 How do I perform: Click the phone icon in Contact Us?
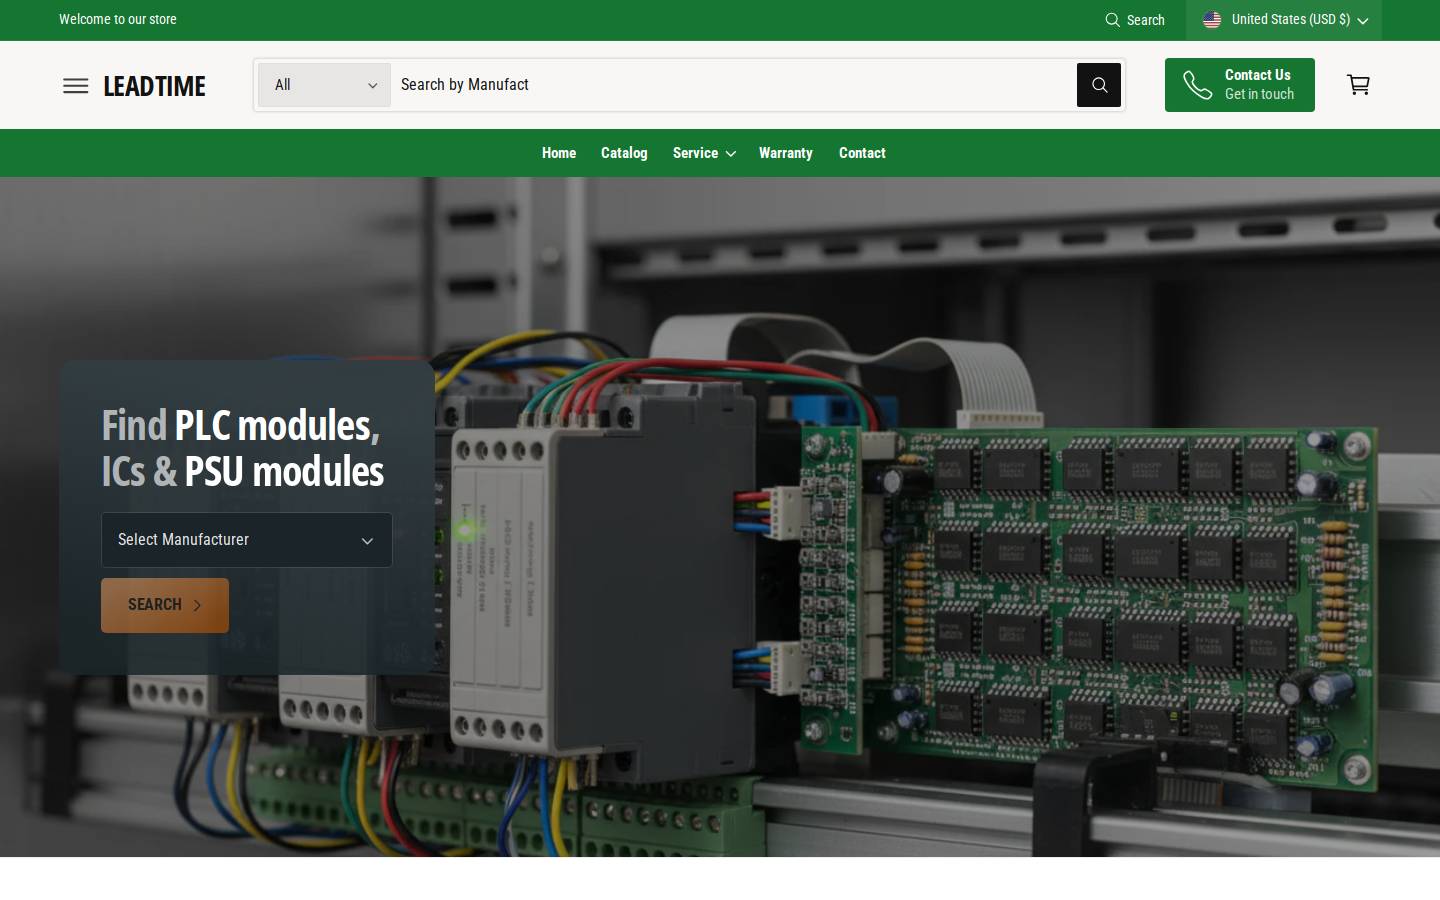[1198, 85]
